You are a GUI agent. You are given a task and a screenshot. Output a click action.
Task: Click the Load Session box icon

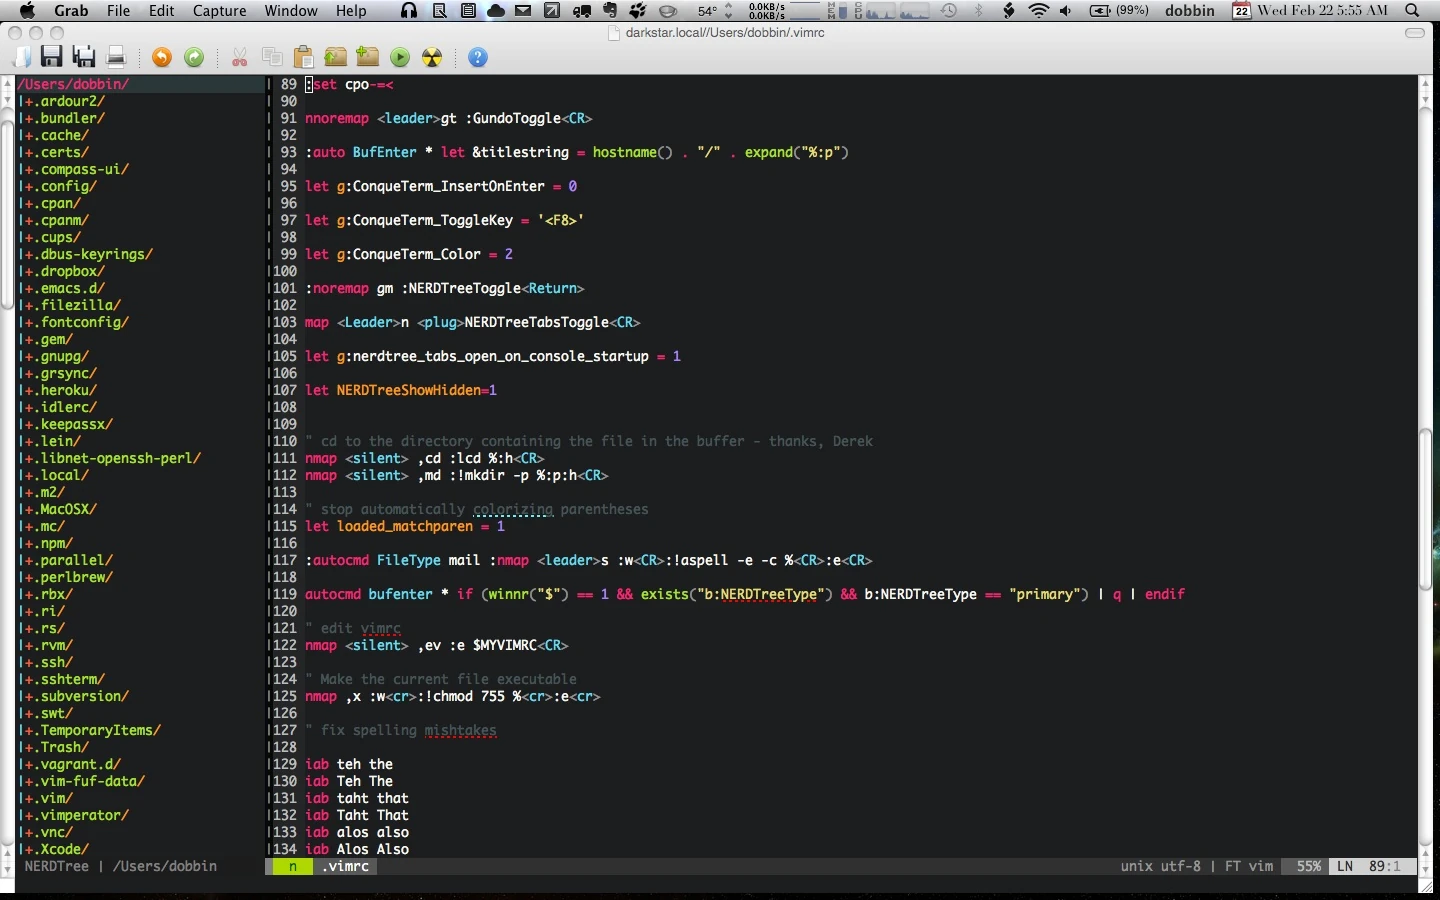point(336,58)
